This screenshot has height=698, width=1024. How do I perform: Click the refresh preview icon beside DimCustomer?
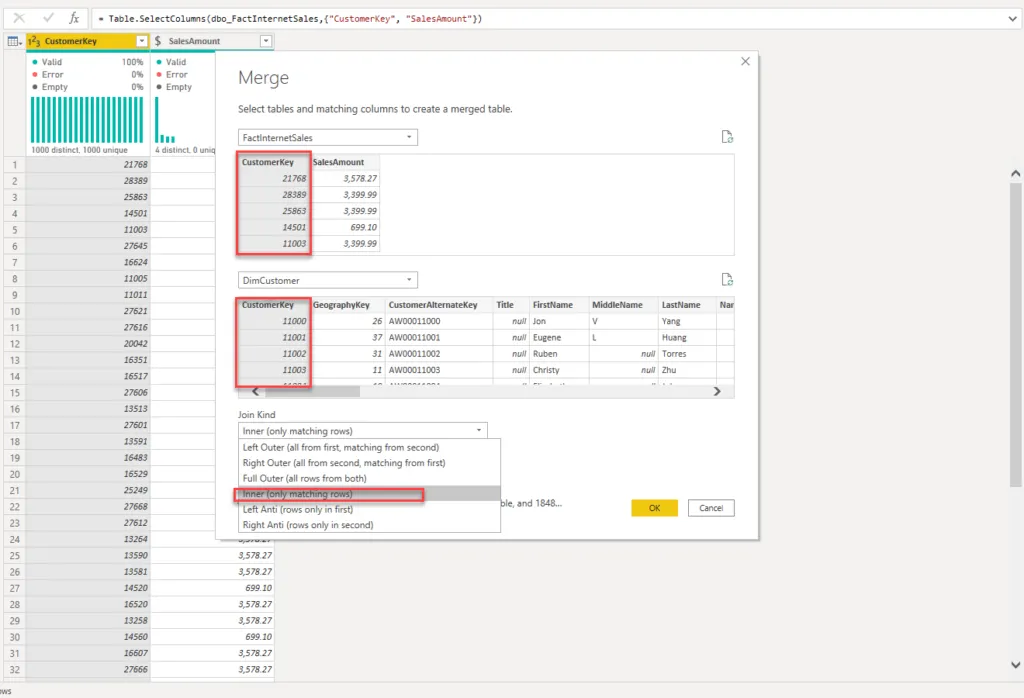click(727, 280)
